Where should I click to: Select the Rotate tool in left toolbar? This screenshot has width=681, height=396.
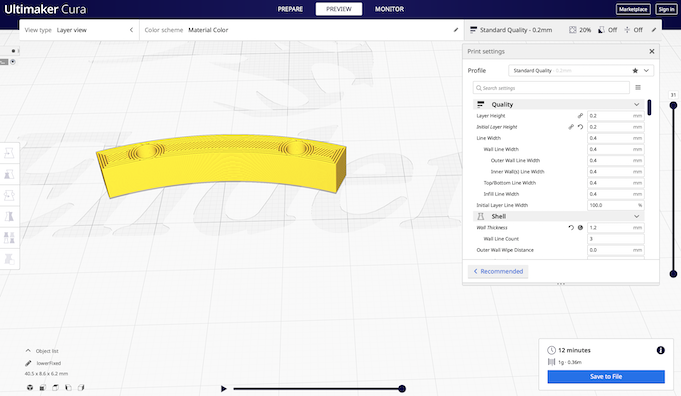[x=9, y=195]
